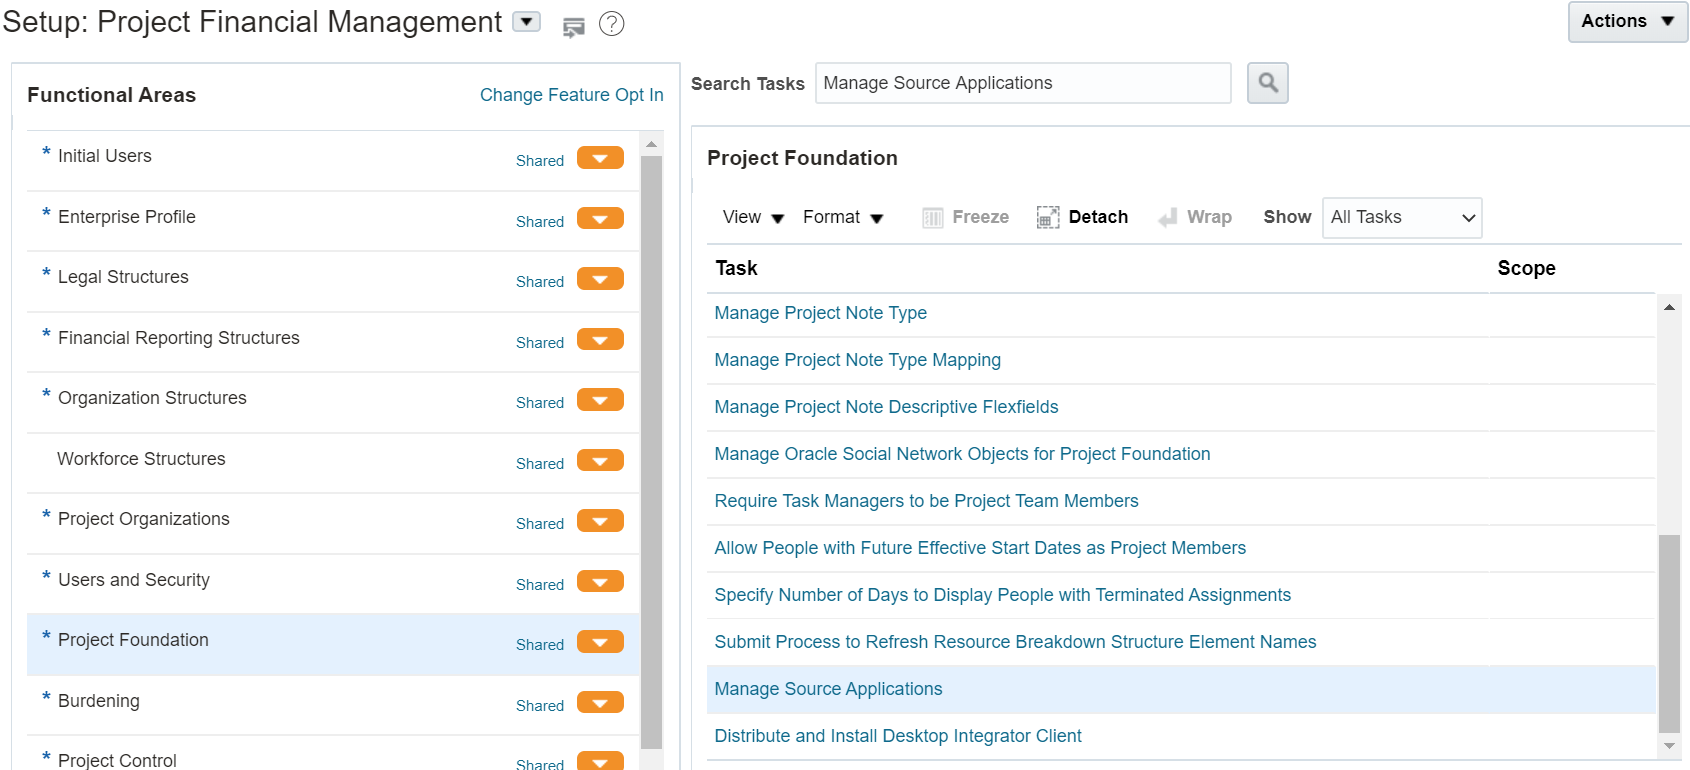
Task: Open Specify Number of Days to Display People
Action: 1002,595
